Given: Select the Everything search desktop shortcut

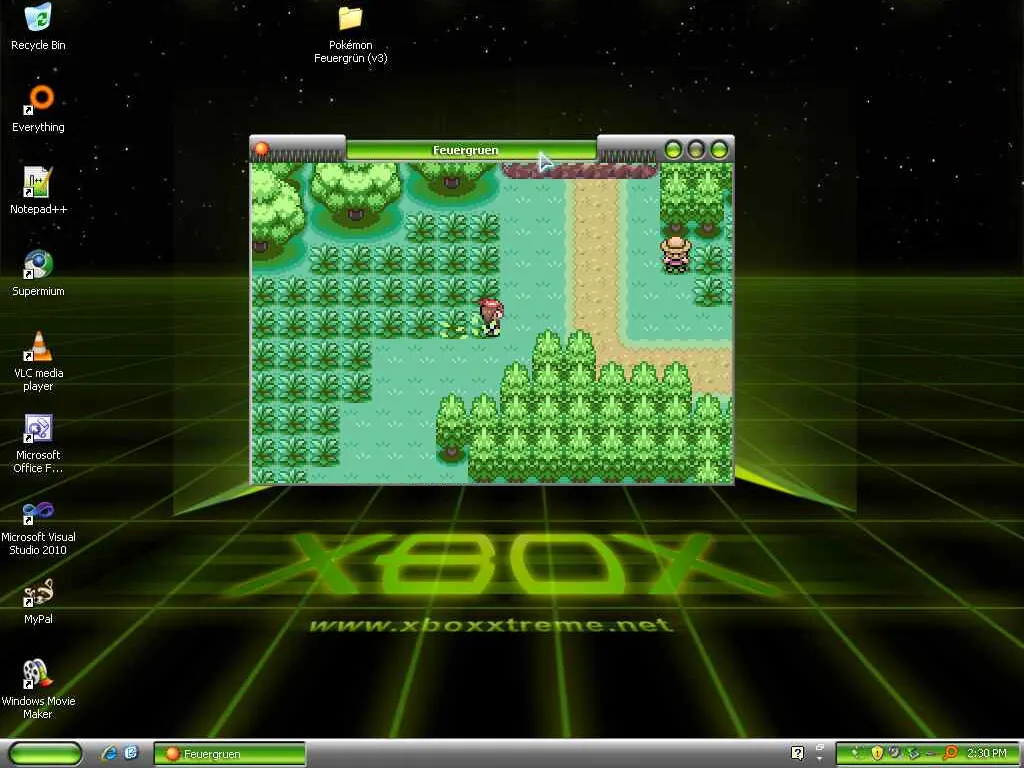Looking at the screenshot, I should [38, 108].
